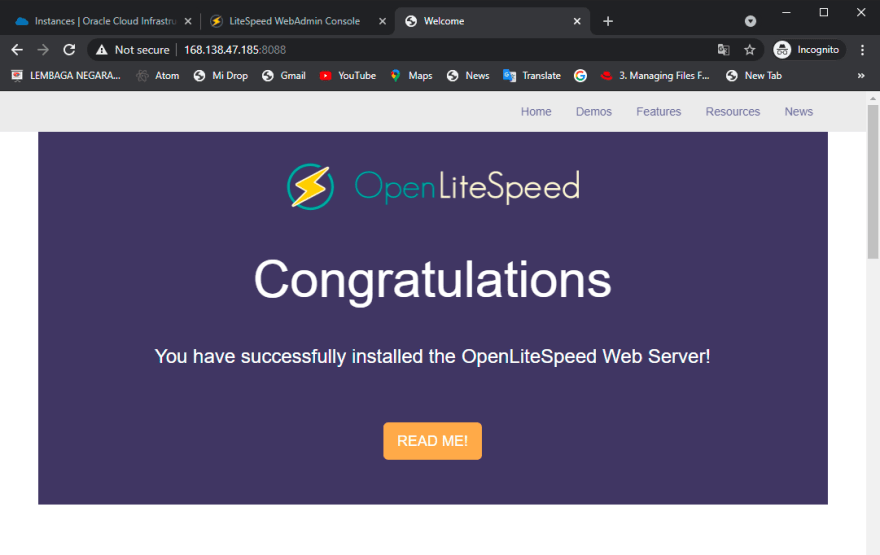880x555 pixels.
Task: Click the scrollbar up arrow
Action: tap(873, 98)
